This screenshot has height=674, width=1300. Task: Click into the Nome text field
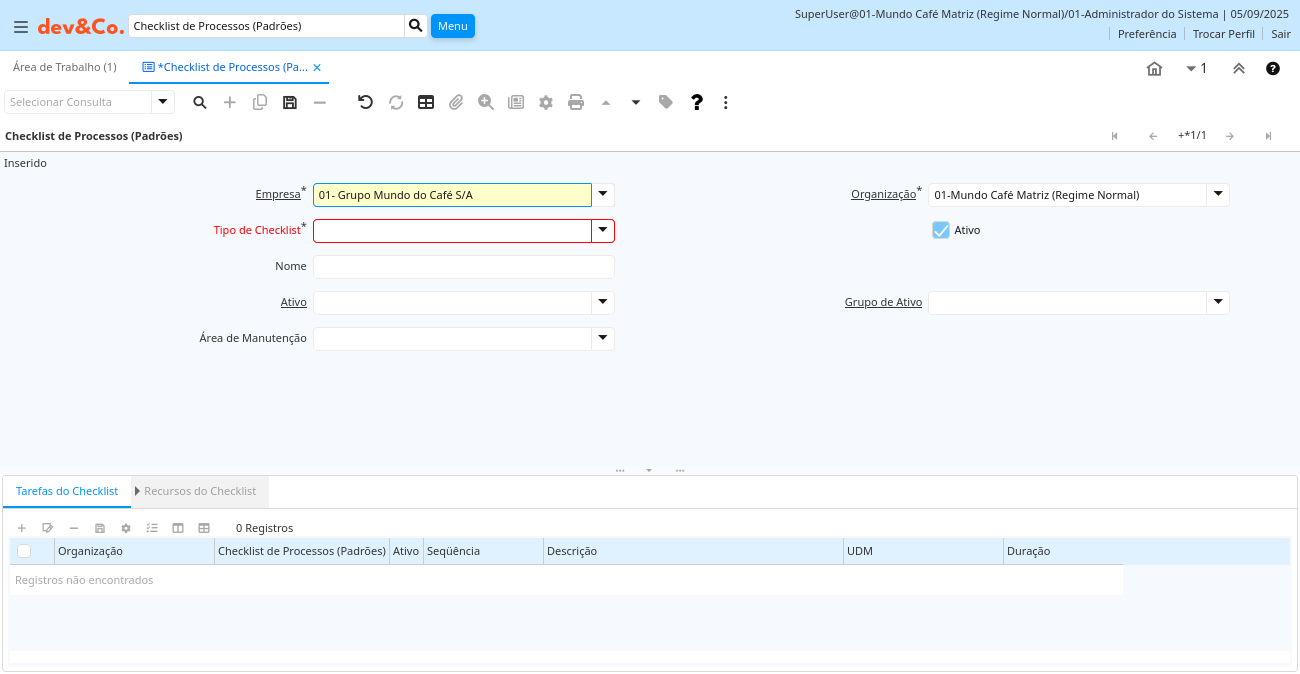[463, 267]
